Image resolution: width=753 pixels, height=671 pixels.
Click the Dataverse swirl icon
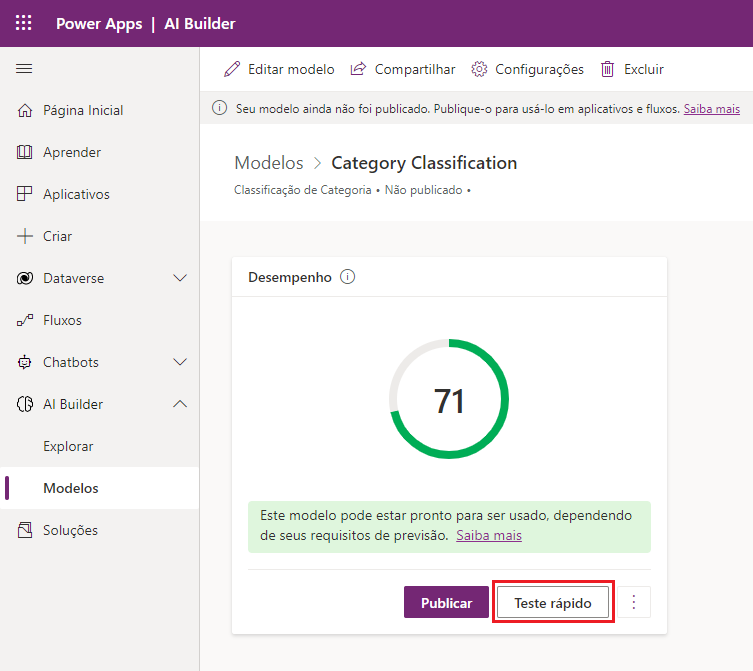coord(24,278)
